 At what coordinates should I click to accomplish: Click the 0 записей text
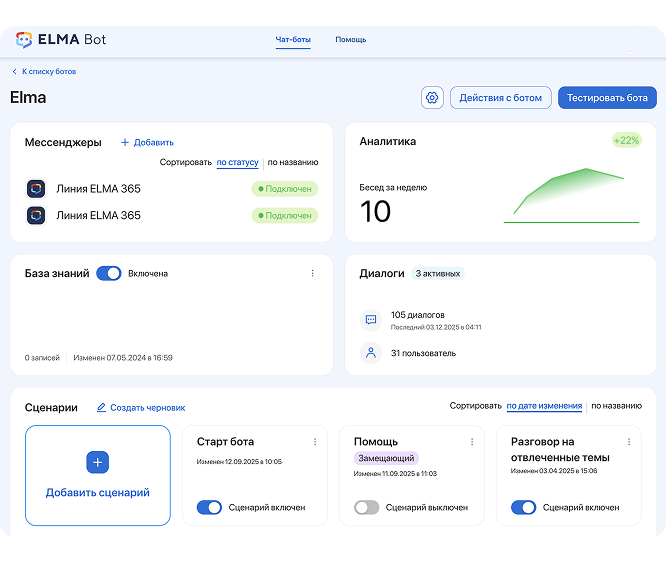[x=42, y=358]
